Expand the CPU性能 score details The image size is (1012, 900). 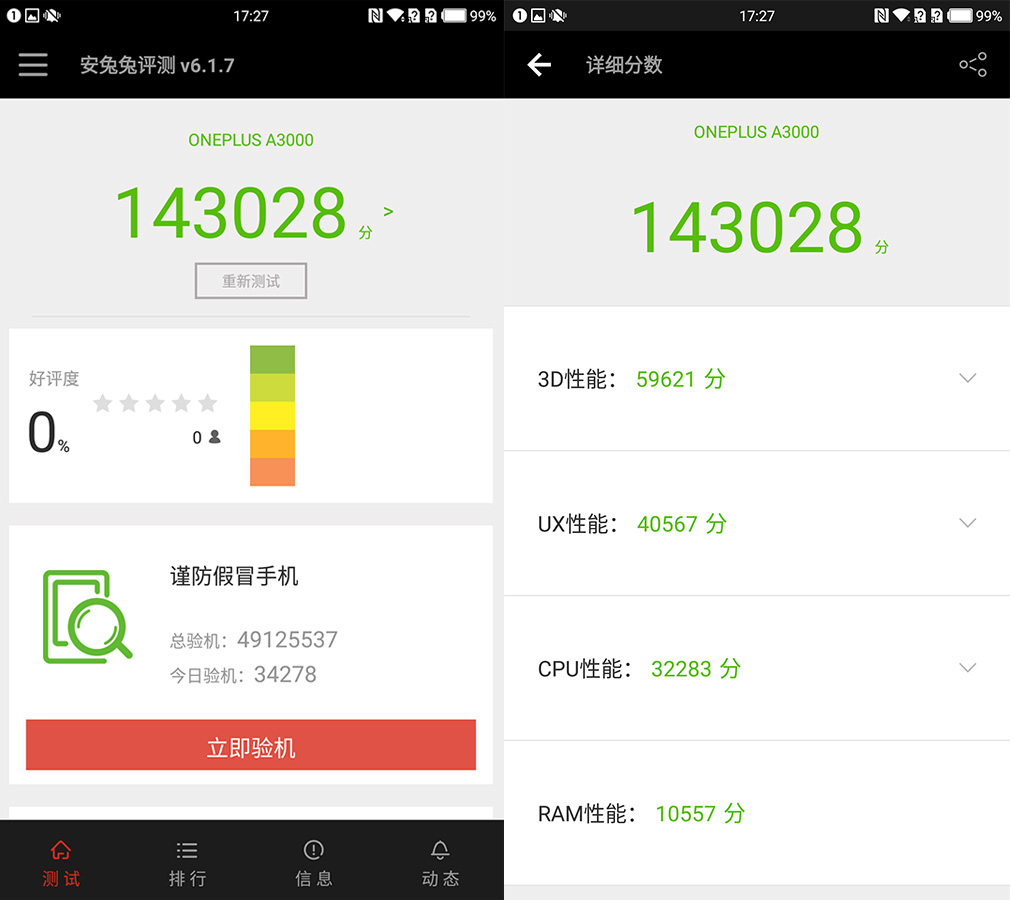[x=967, y=667]
